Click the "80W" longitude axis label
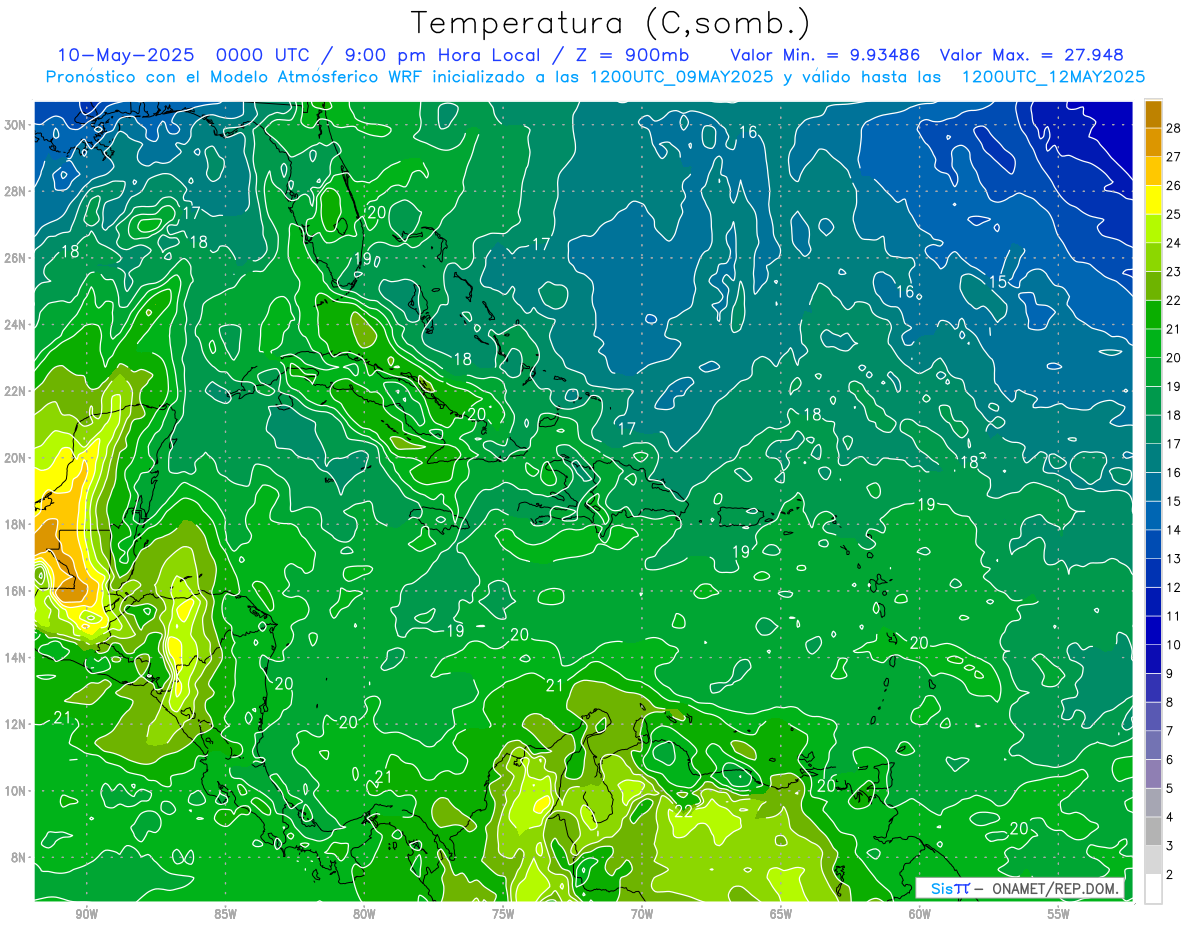The width and height of the screenshot is (1200, 927). click(x=364, y=914)
